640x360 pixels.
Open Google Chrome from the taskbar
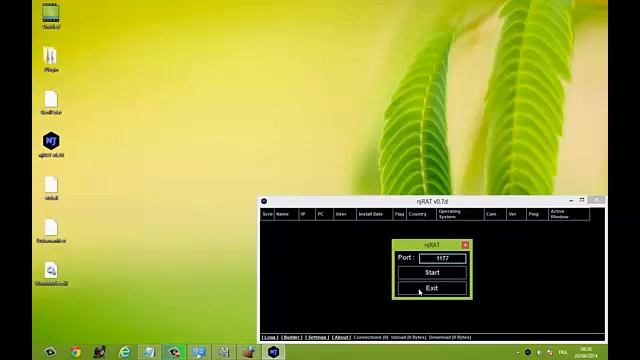[x=76, y=352]
